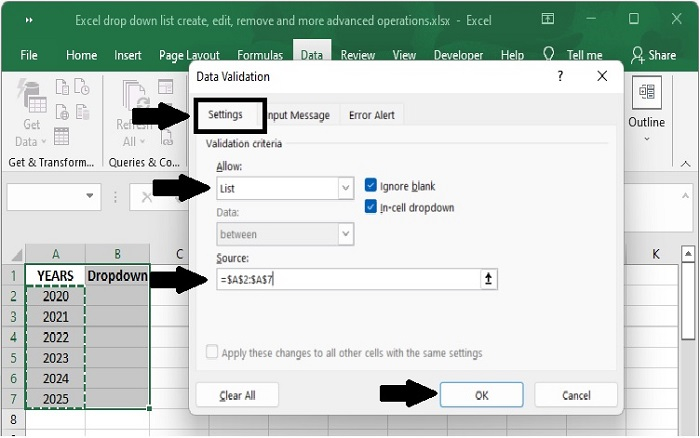This screenshot has height=438, width=700.
Task: Click cell with value 2022
Action: 55,337
